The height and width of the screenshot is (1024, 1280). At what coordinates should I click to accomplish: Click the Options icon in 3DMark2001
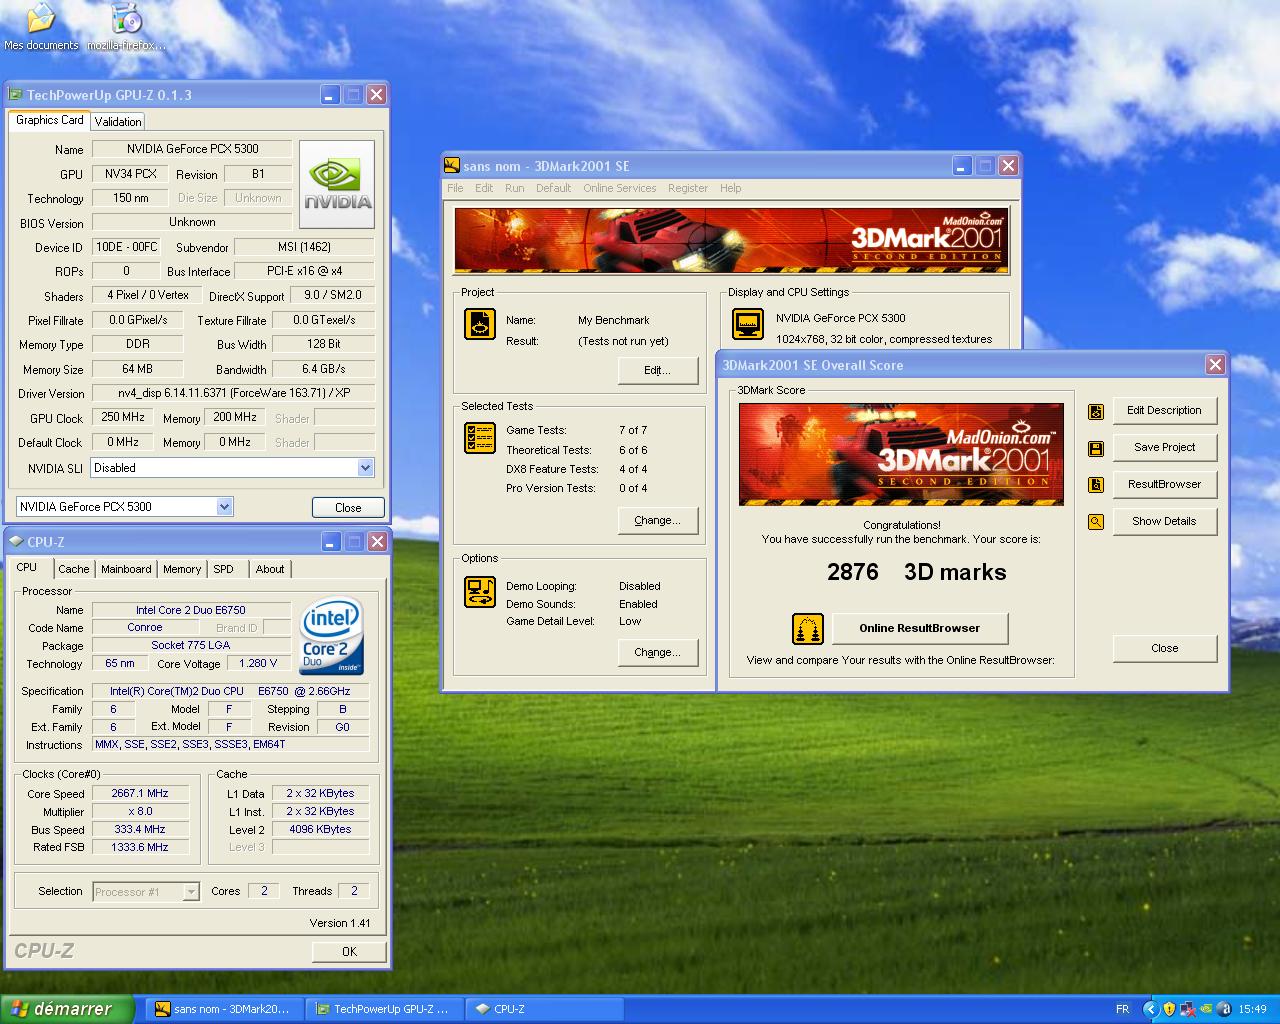[480, 591]
